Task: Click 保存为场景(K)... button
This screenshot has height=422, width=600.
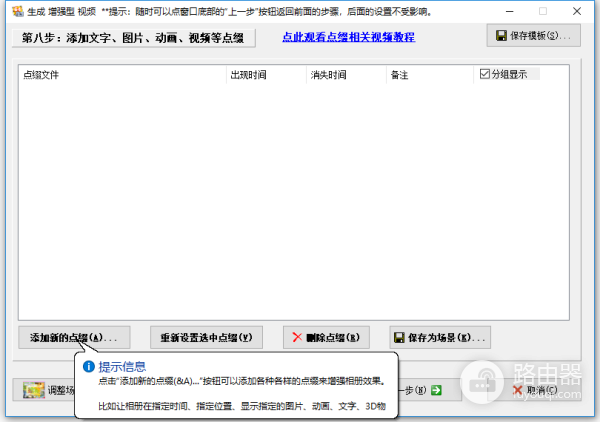Action: point(440,337)
